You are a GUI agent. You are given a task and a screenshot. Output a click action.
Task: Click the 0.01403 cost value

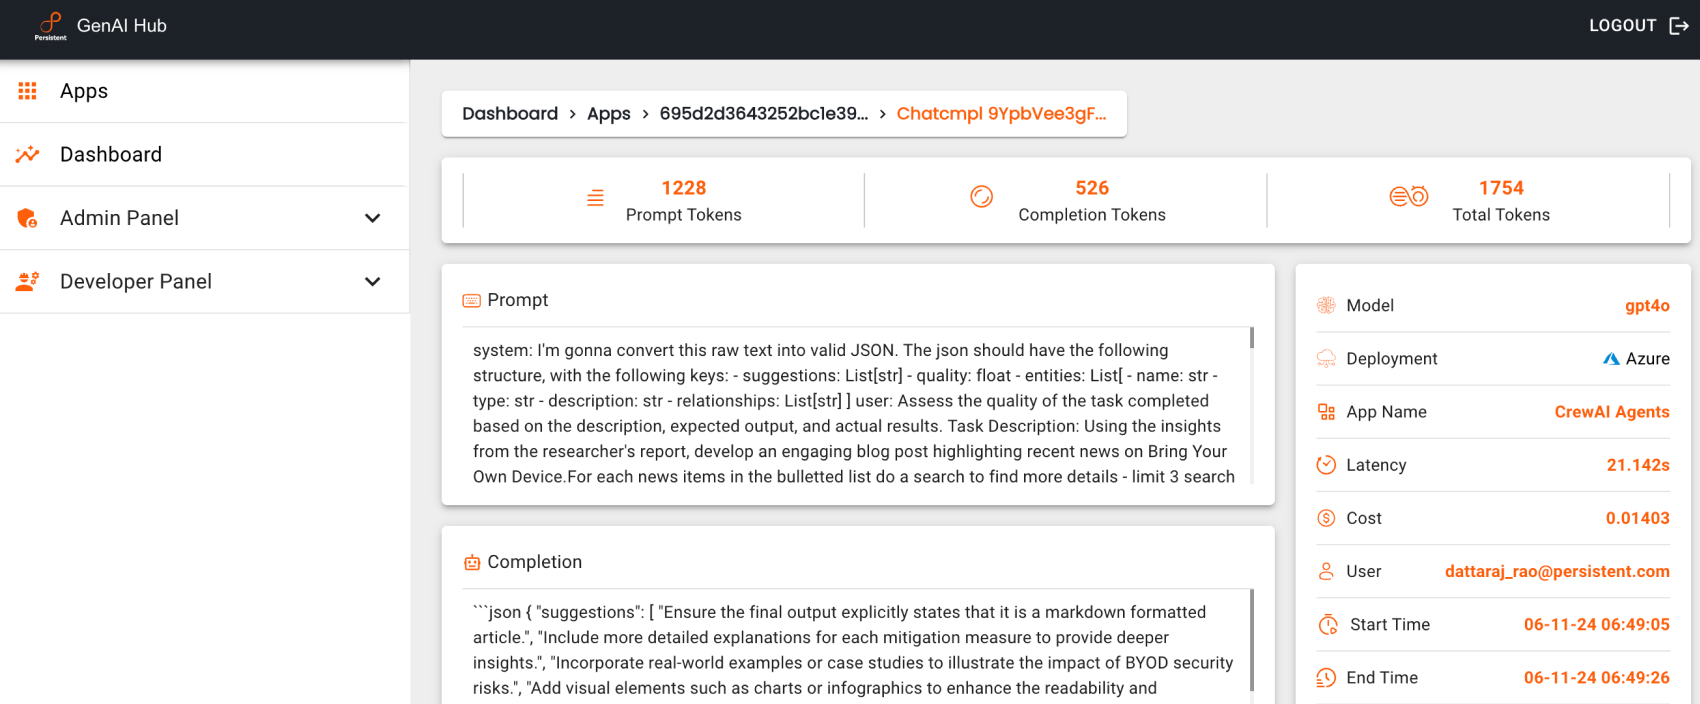[1638, 518]
